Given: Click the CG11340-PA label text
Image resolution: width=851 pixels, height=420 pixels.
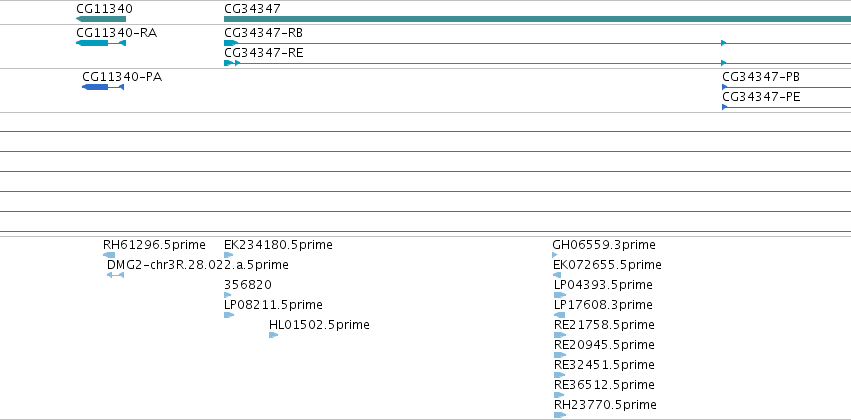Looking at the screenshot, I should (x=122, y=77).
